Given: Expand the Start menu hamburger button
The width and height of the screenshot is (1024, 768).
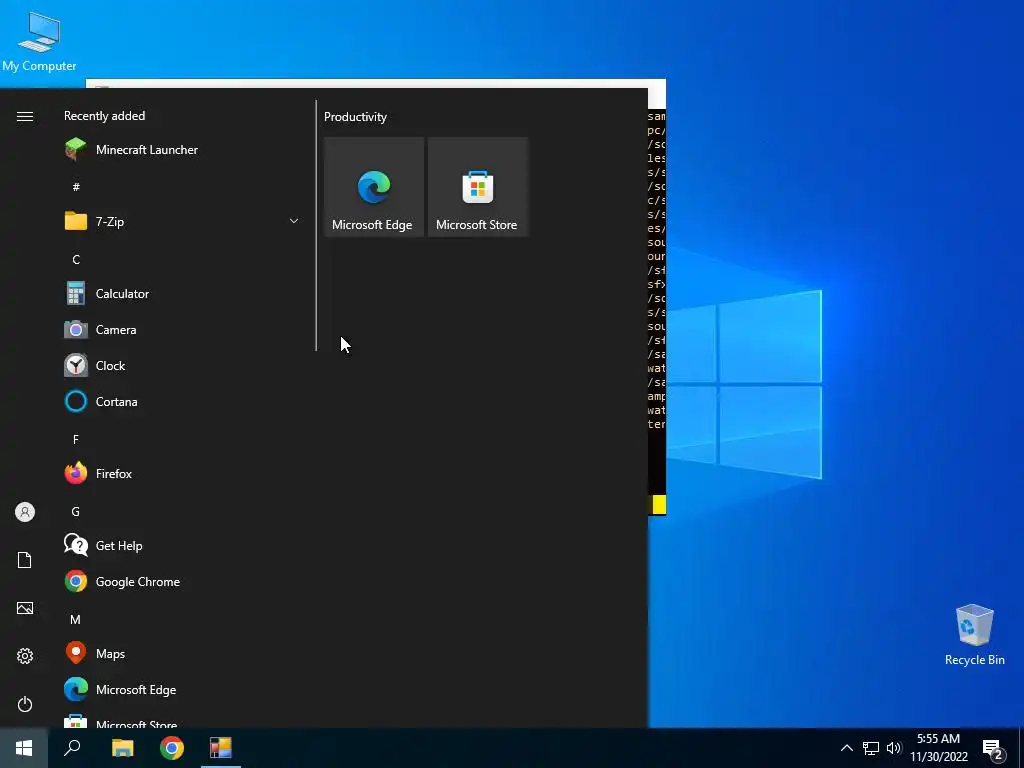Looking at the screenshot, I should click(x=25, y=116).
